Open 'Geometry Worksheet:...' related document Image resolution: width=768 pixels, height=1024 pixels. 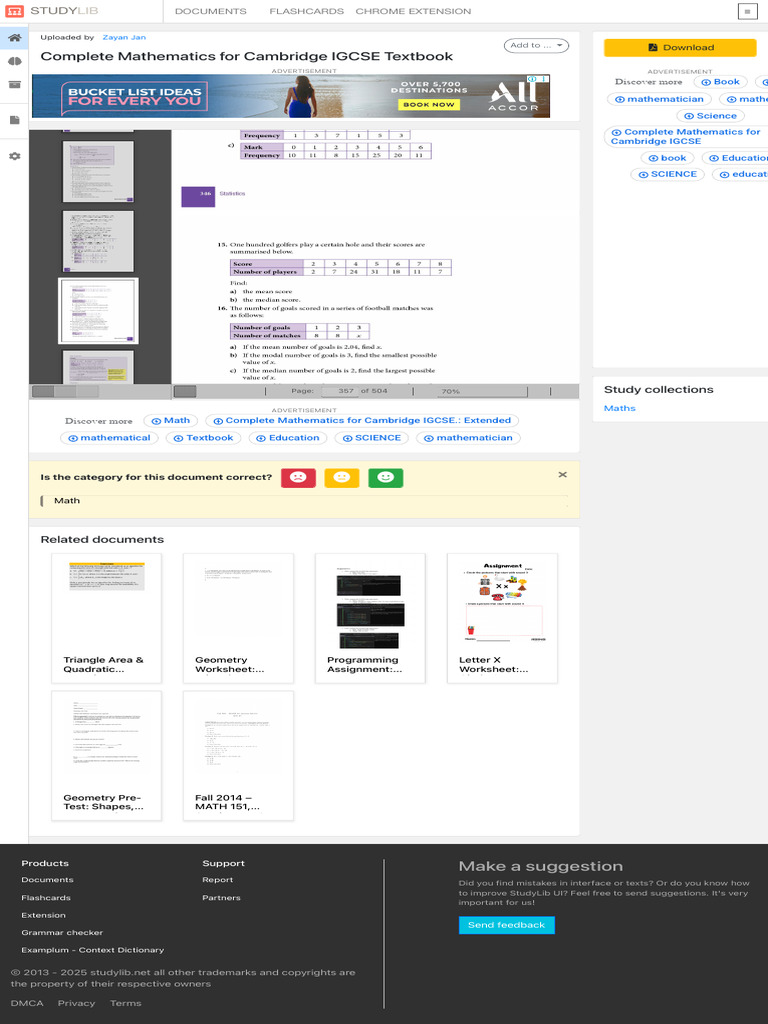point(238,618)
